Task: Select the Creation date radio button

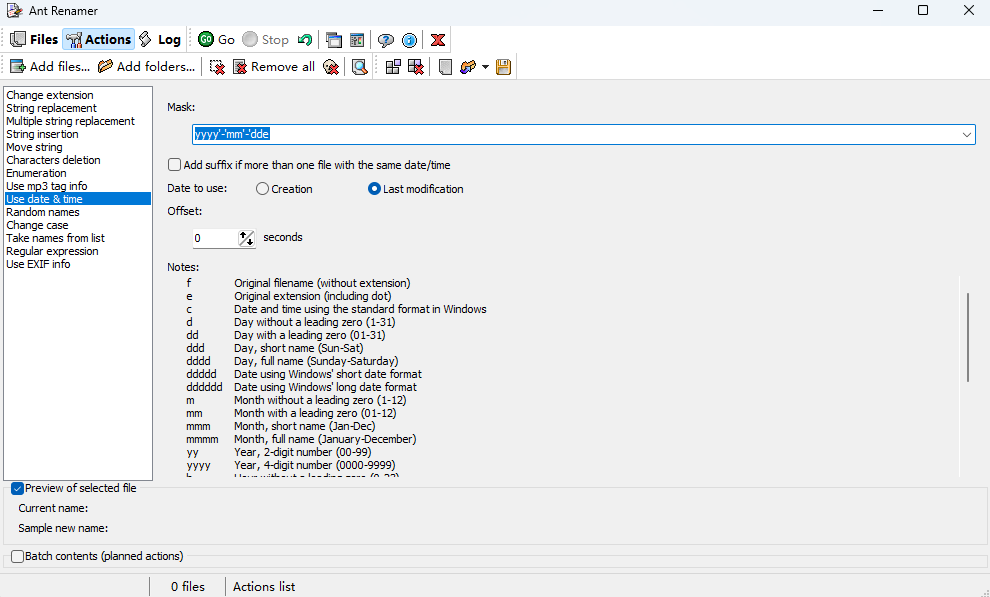Action: pos(263,189)
